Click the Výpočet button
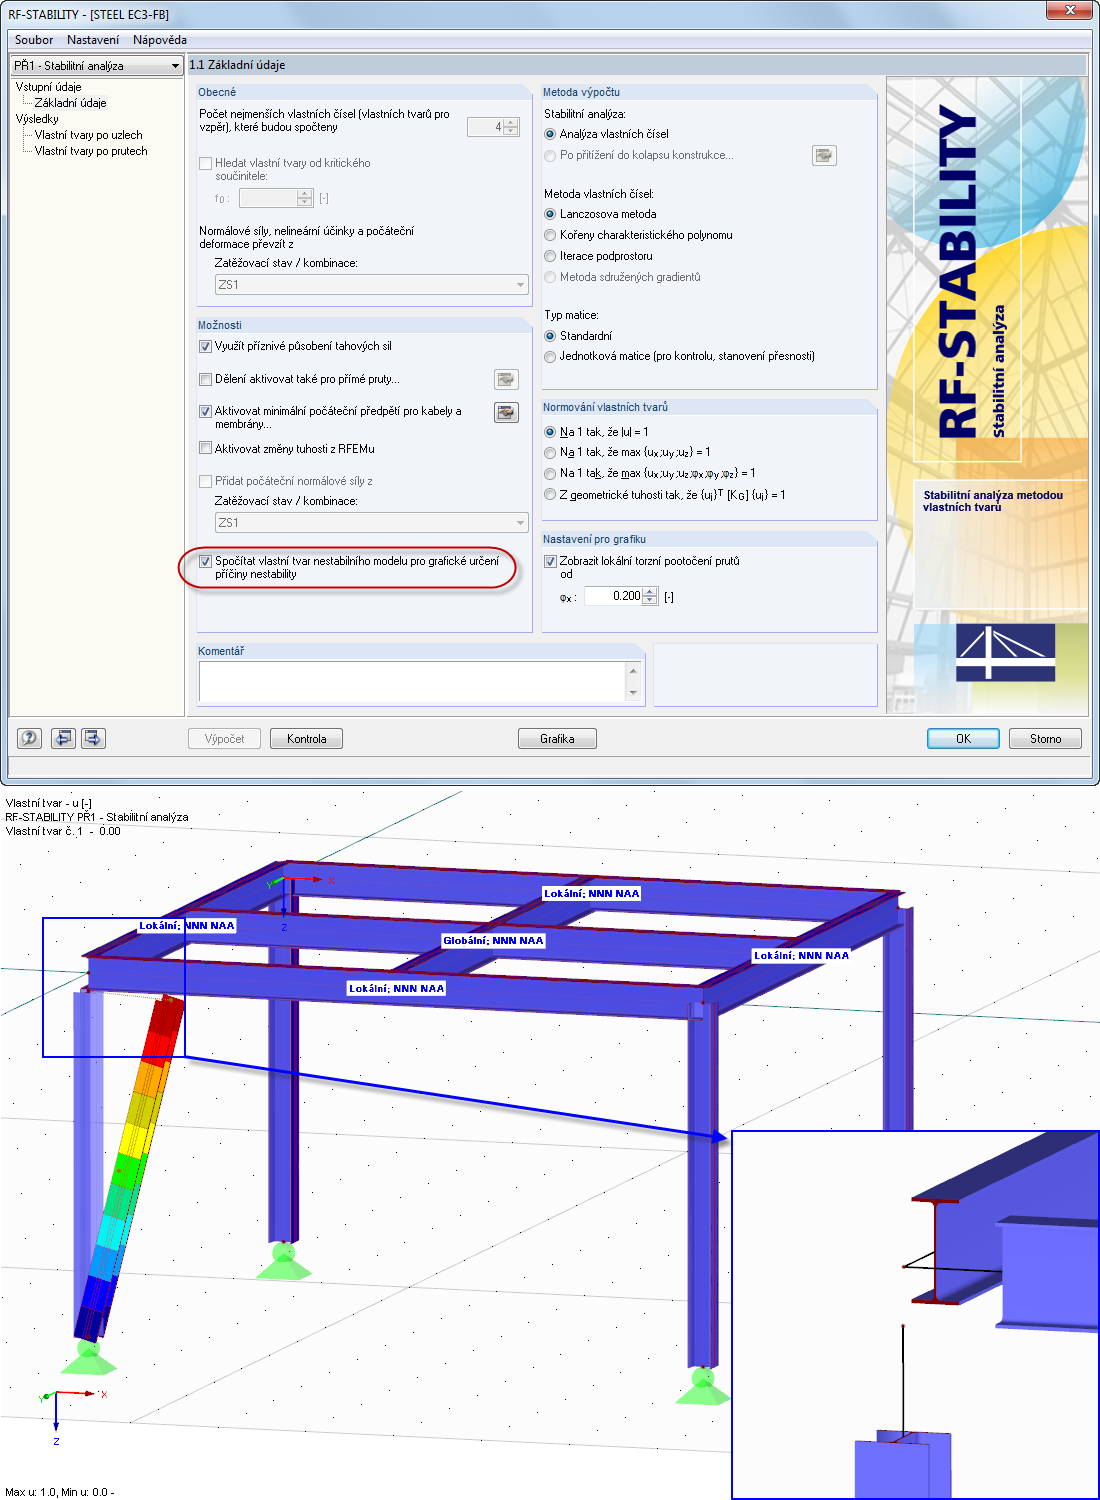This screenshot has height=1500, width=1100. [x=224, y=739]
